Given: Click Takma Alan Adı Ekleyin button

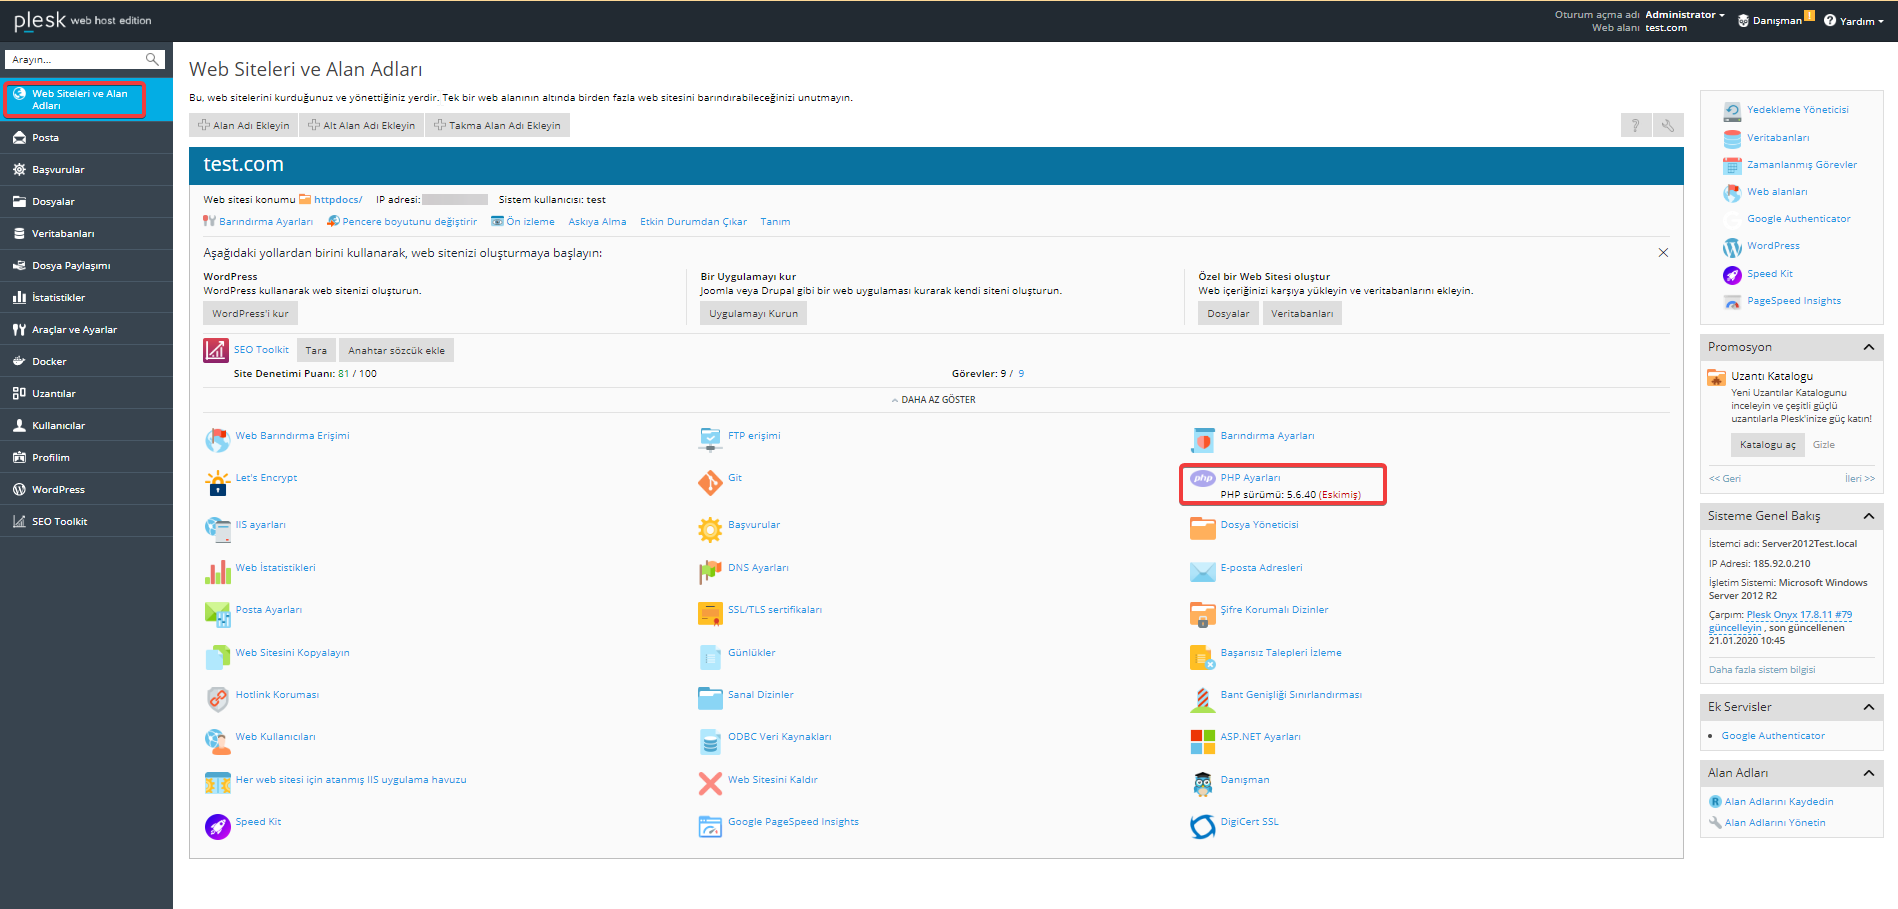Looking at the screenshot, I should coord(497,125).
